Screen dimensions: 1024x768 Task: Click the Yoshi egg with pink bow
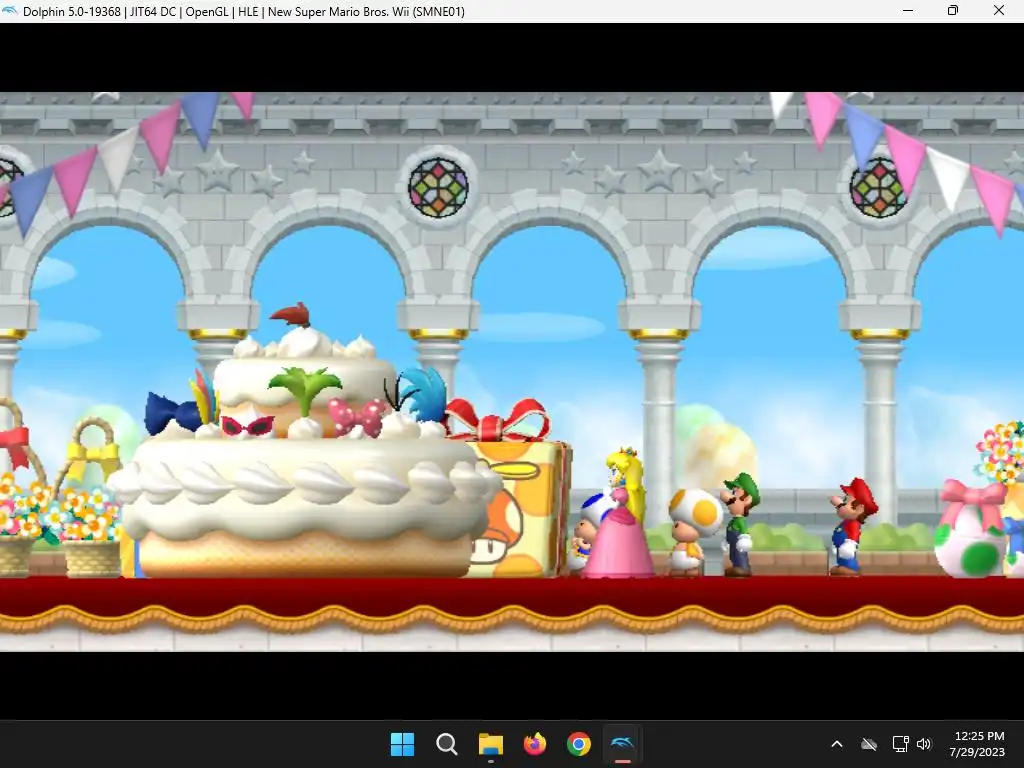click(971, 529)
